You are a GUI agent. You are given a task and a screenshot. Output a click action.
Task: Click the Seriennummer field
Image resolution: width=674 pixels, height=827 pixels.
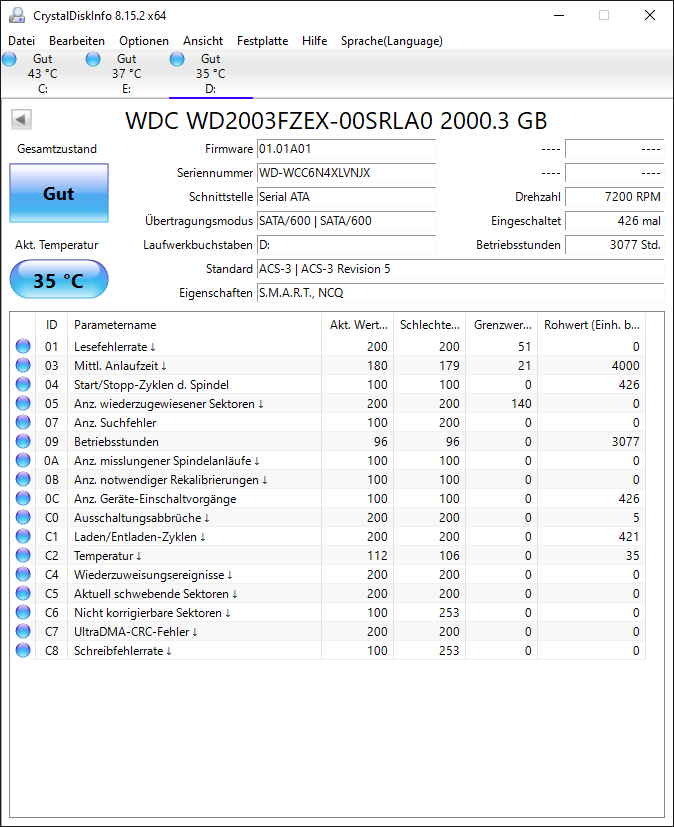click(346, 172)
